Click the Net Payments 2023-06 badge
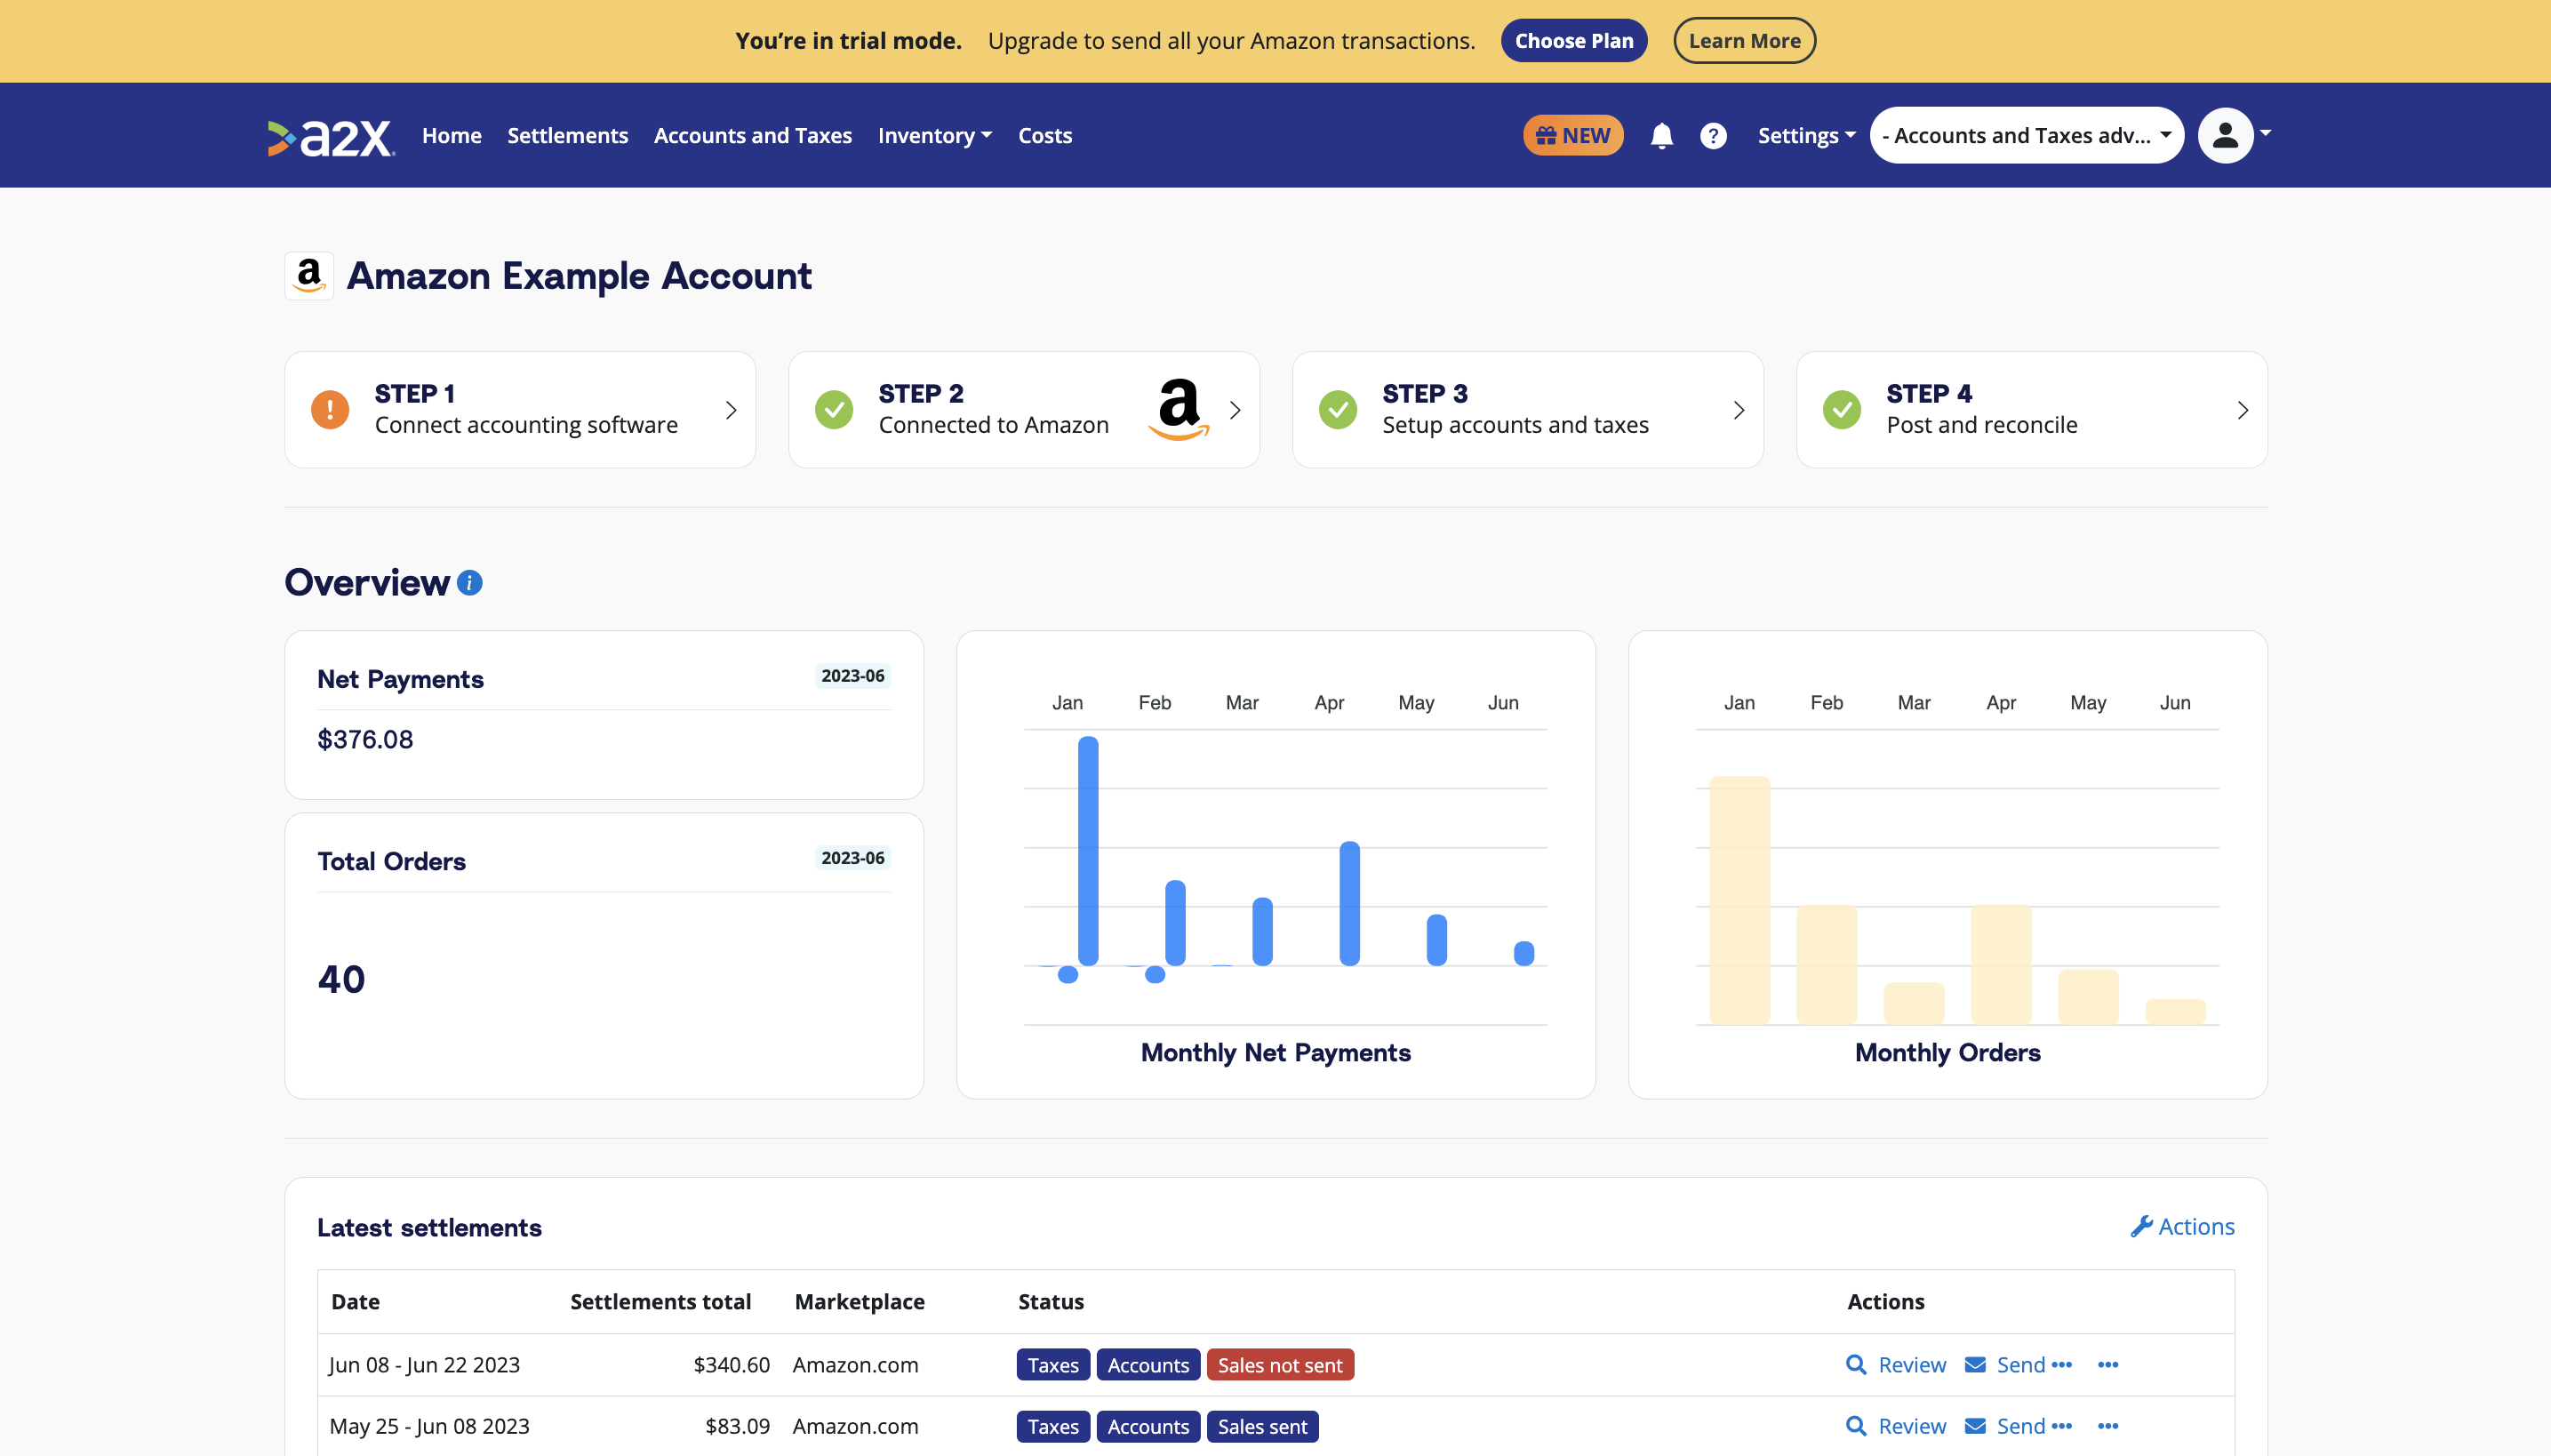 [x=853, y=676]
